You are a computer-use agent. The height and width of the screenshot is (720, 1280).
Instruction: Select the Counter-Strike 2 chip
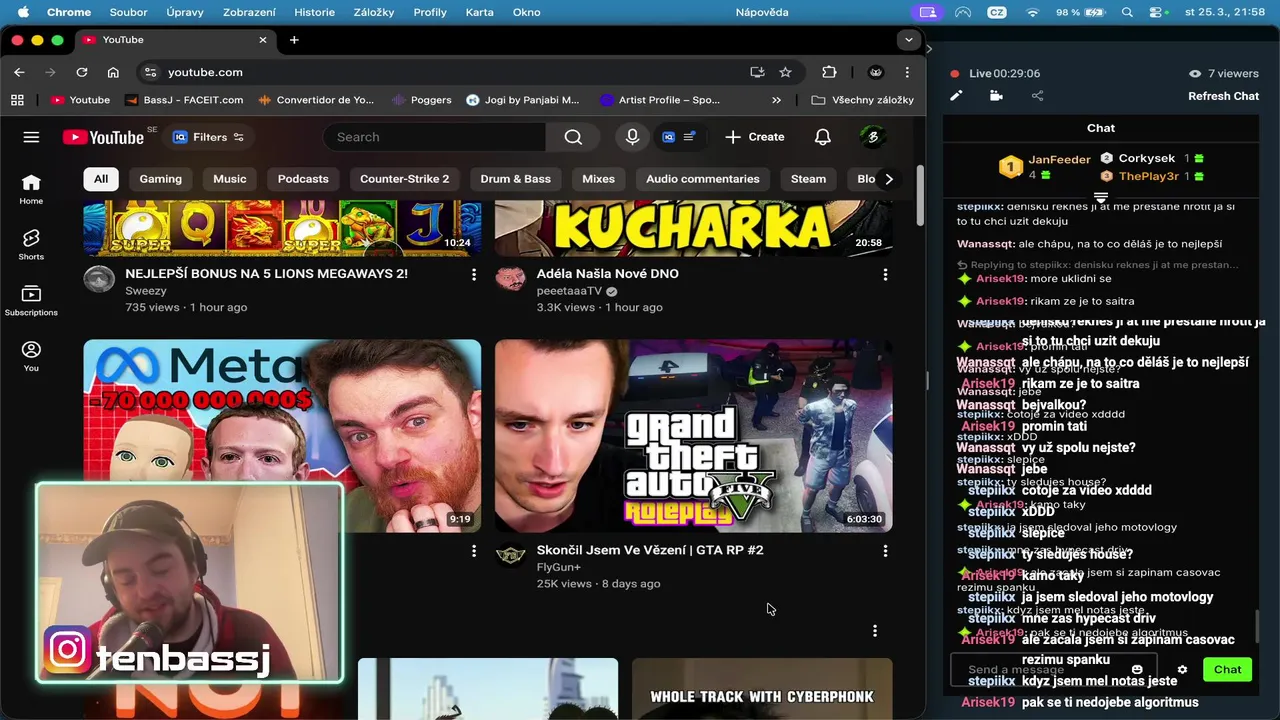click(404, 179)
